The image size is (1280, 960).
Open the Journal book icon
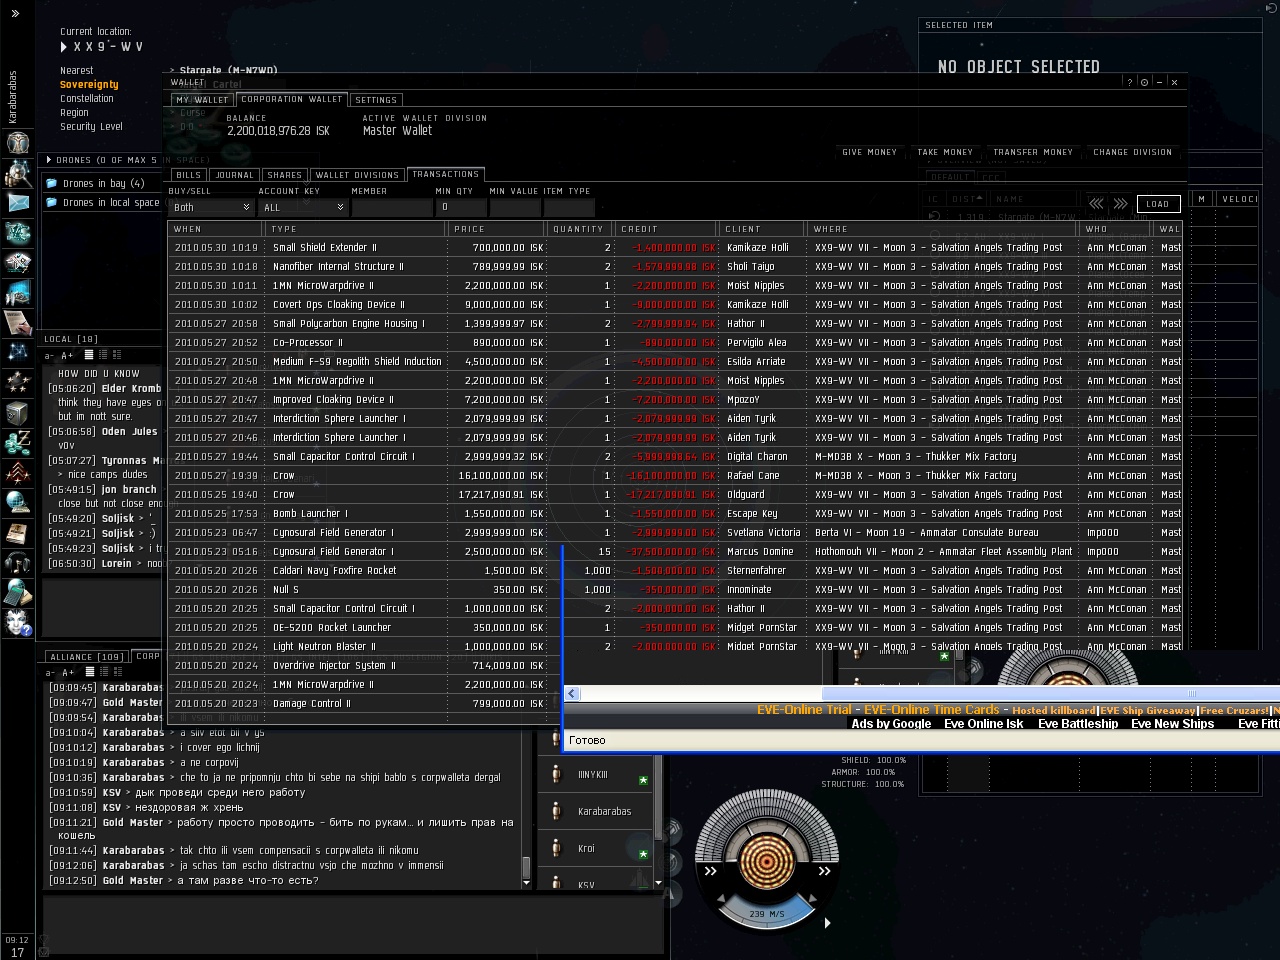(18, 532)
